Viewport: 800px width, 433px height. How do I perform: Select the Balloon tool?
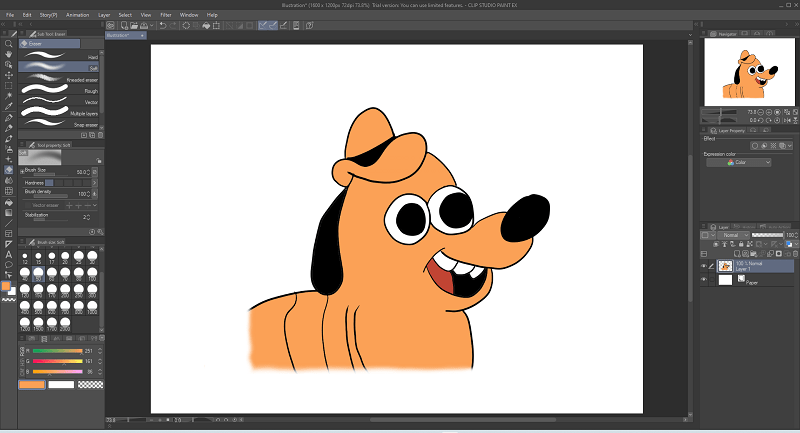9,265
